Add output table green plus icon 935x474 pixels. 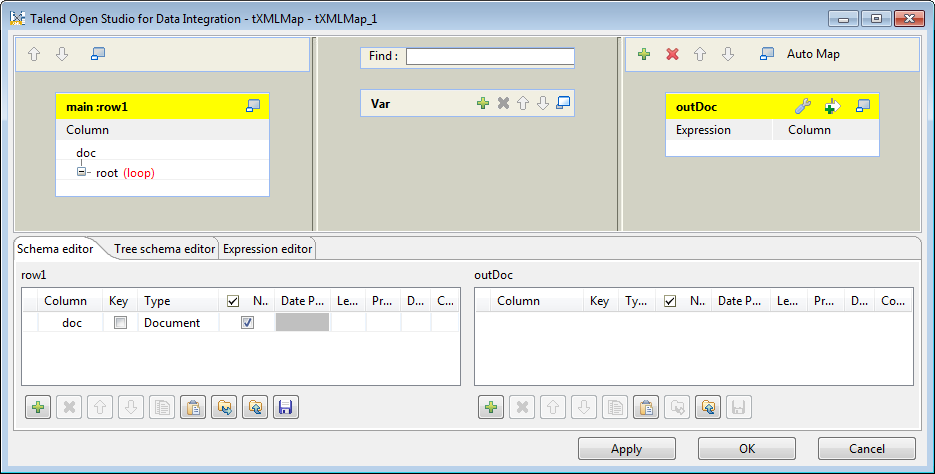[644, 54]
